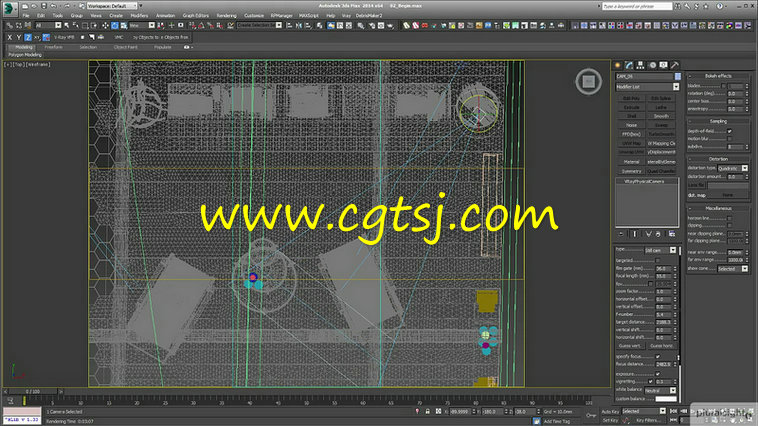
Task: Click the Guess vert. button
Action: coord(630,346)
